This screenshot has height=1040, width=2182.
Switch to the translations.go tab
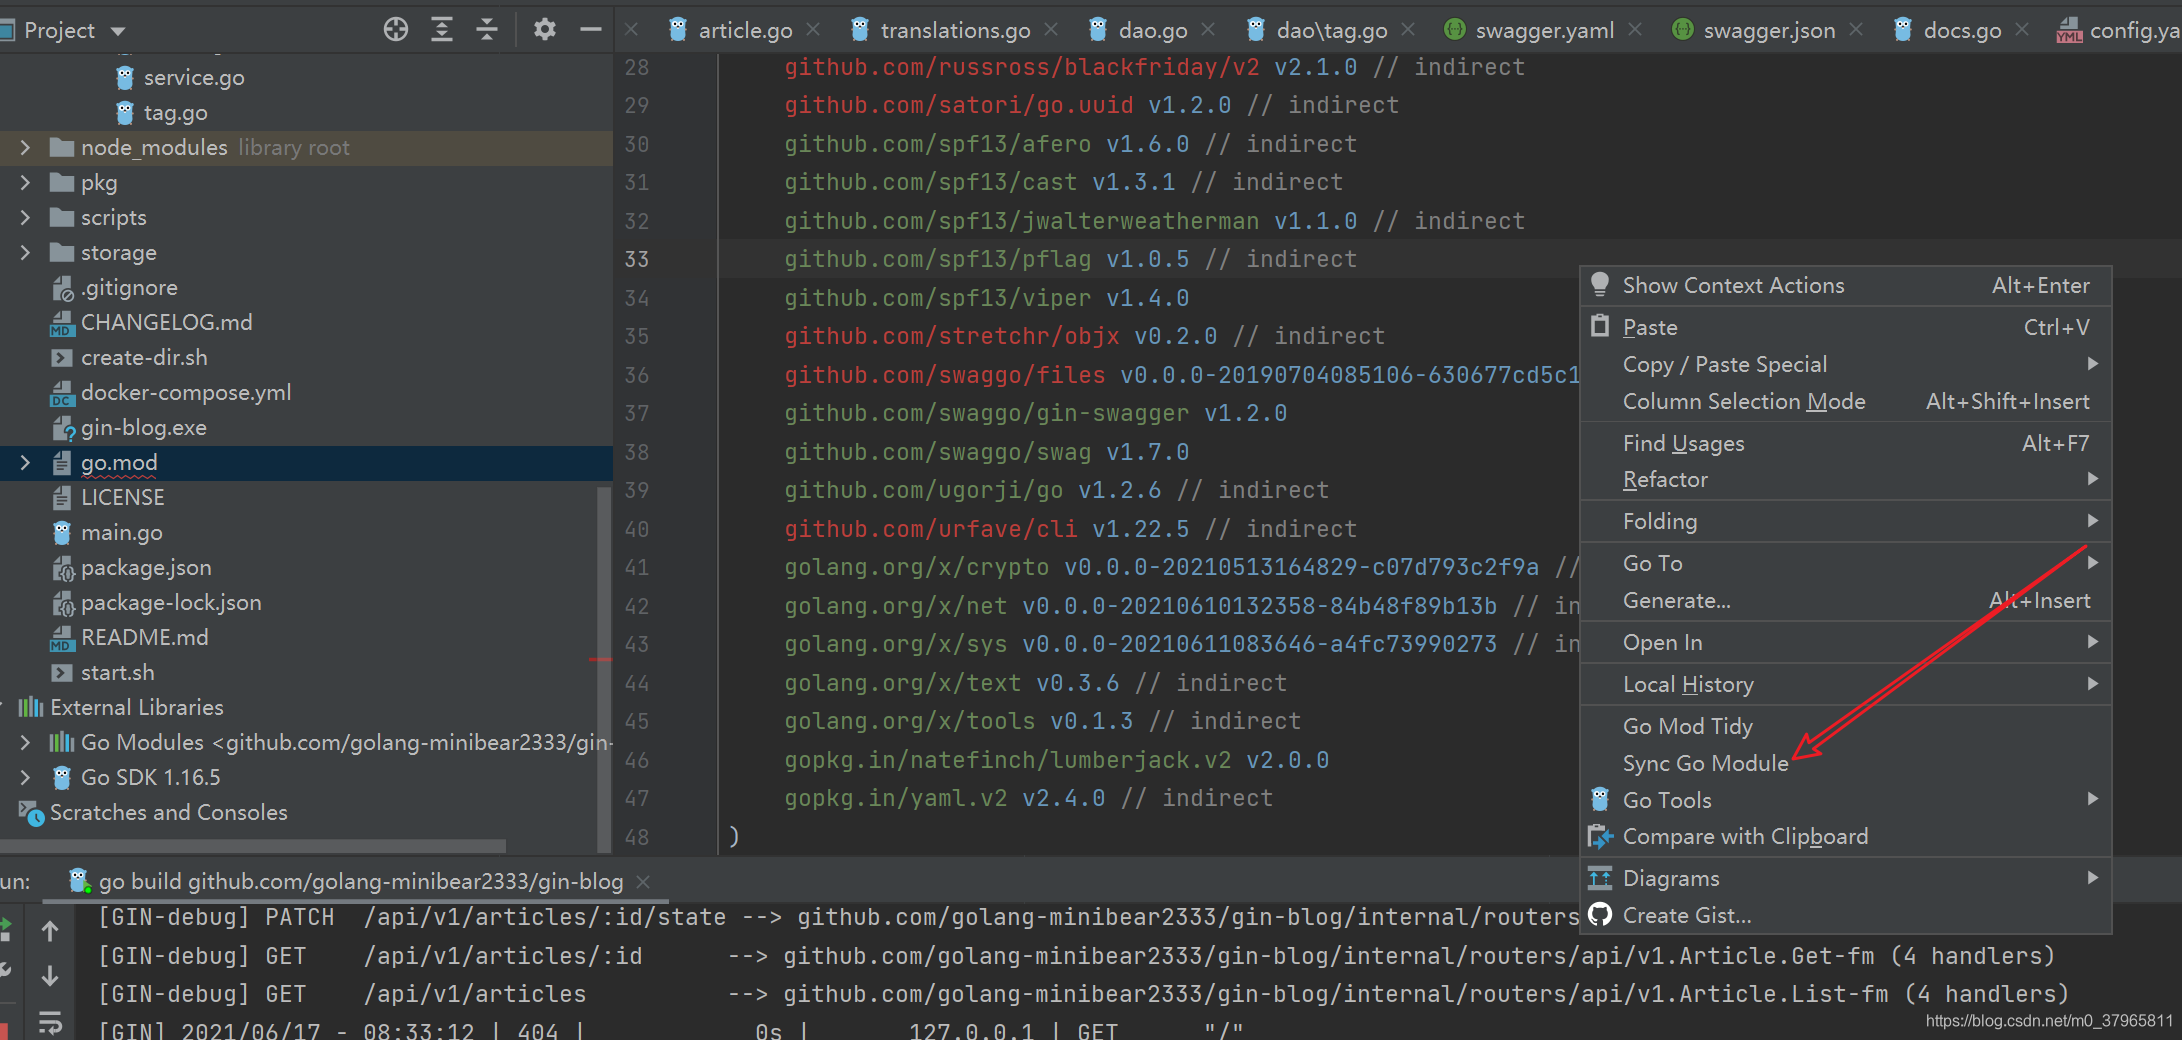point(953,29)
